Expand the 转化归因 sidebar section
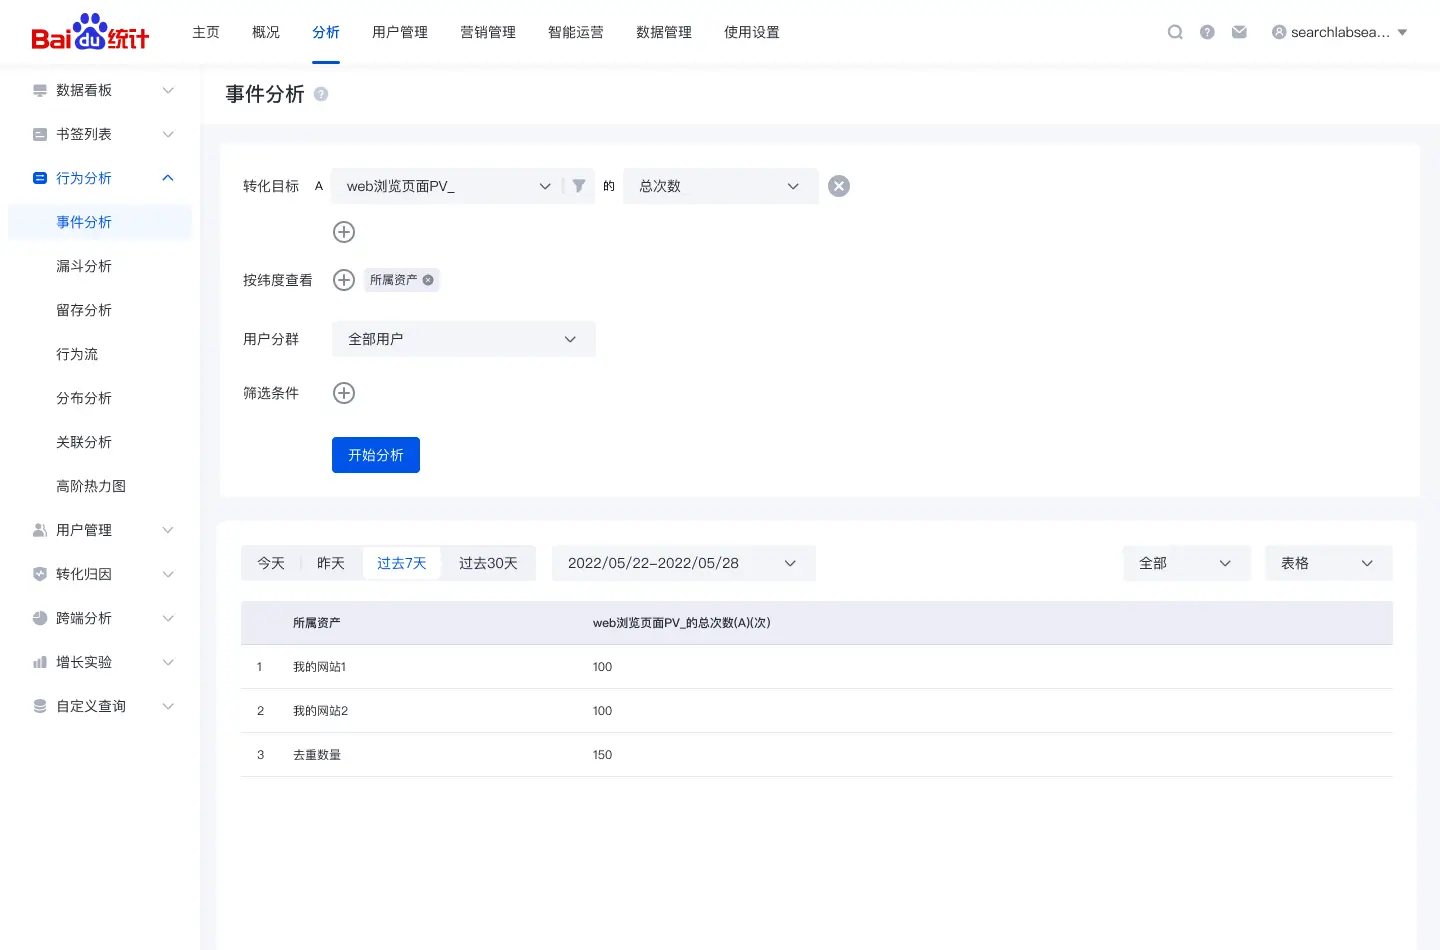1440x950 pixels. [168, 574]
